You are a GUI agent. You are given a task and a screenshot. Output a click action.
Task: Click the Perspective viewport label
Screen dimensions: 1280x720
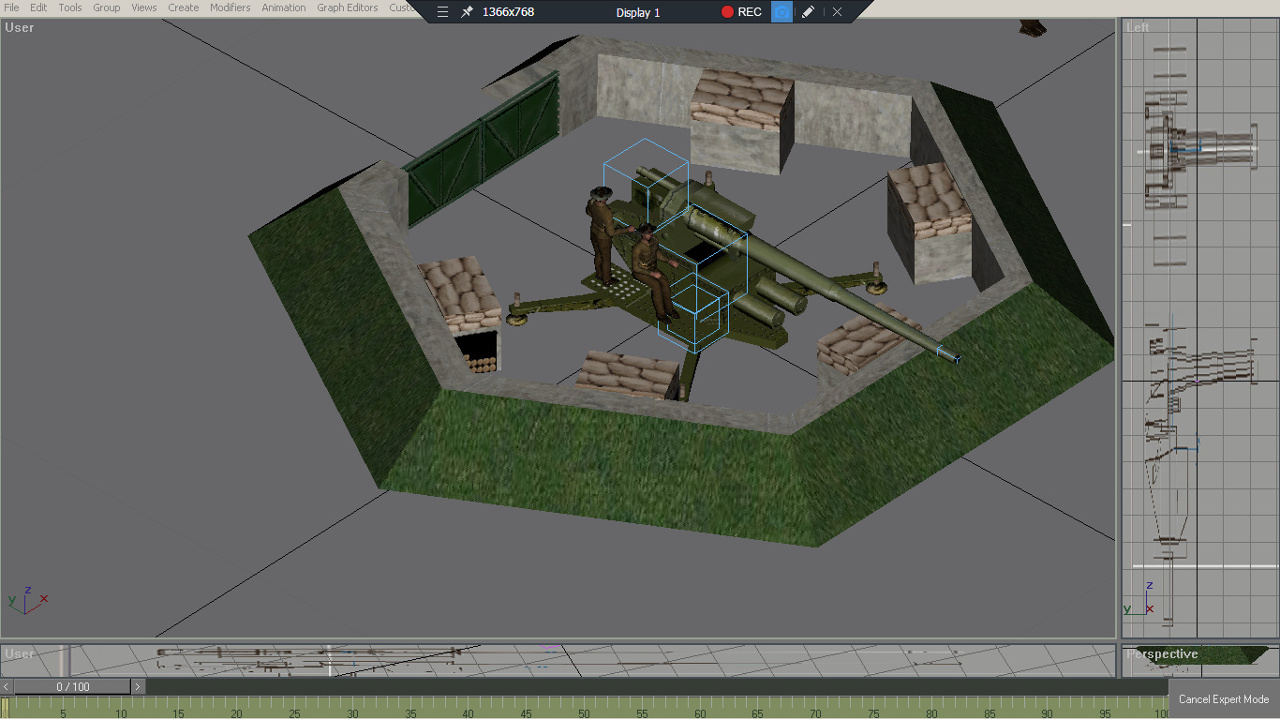1162,654
